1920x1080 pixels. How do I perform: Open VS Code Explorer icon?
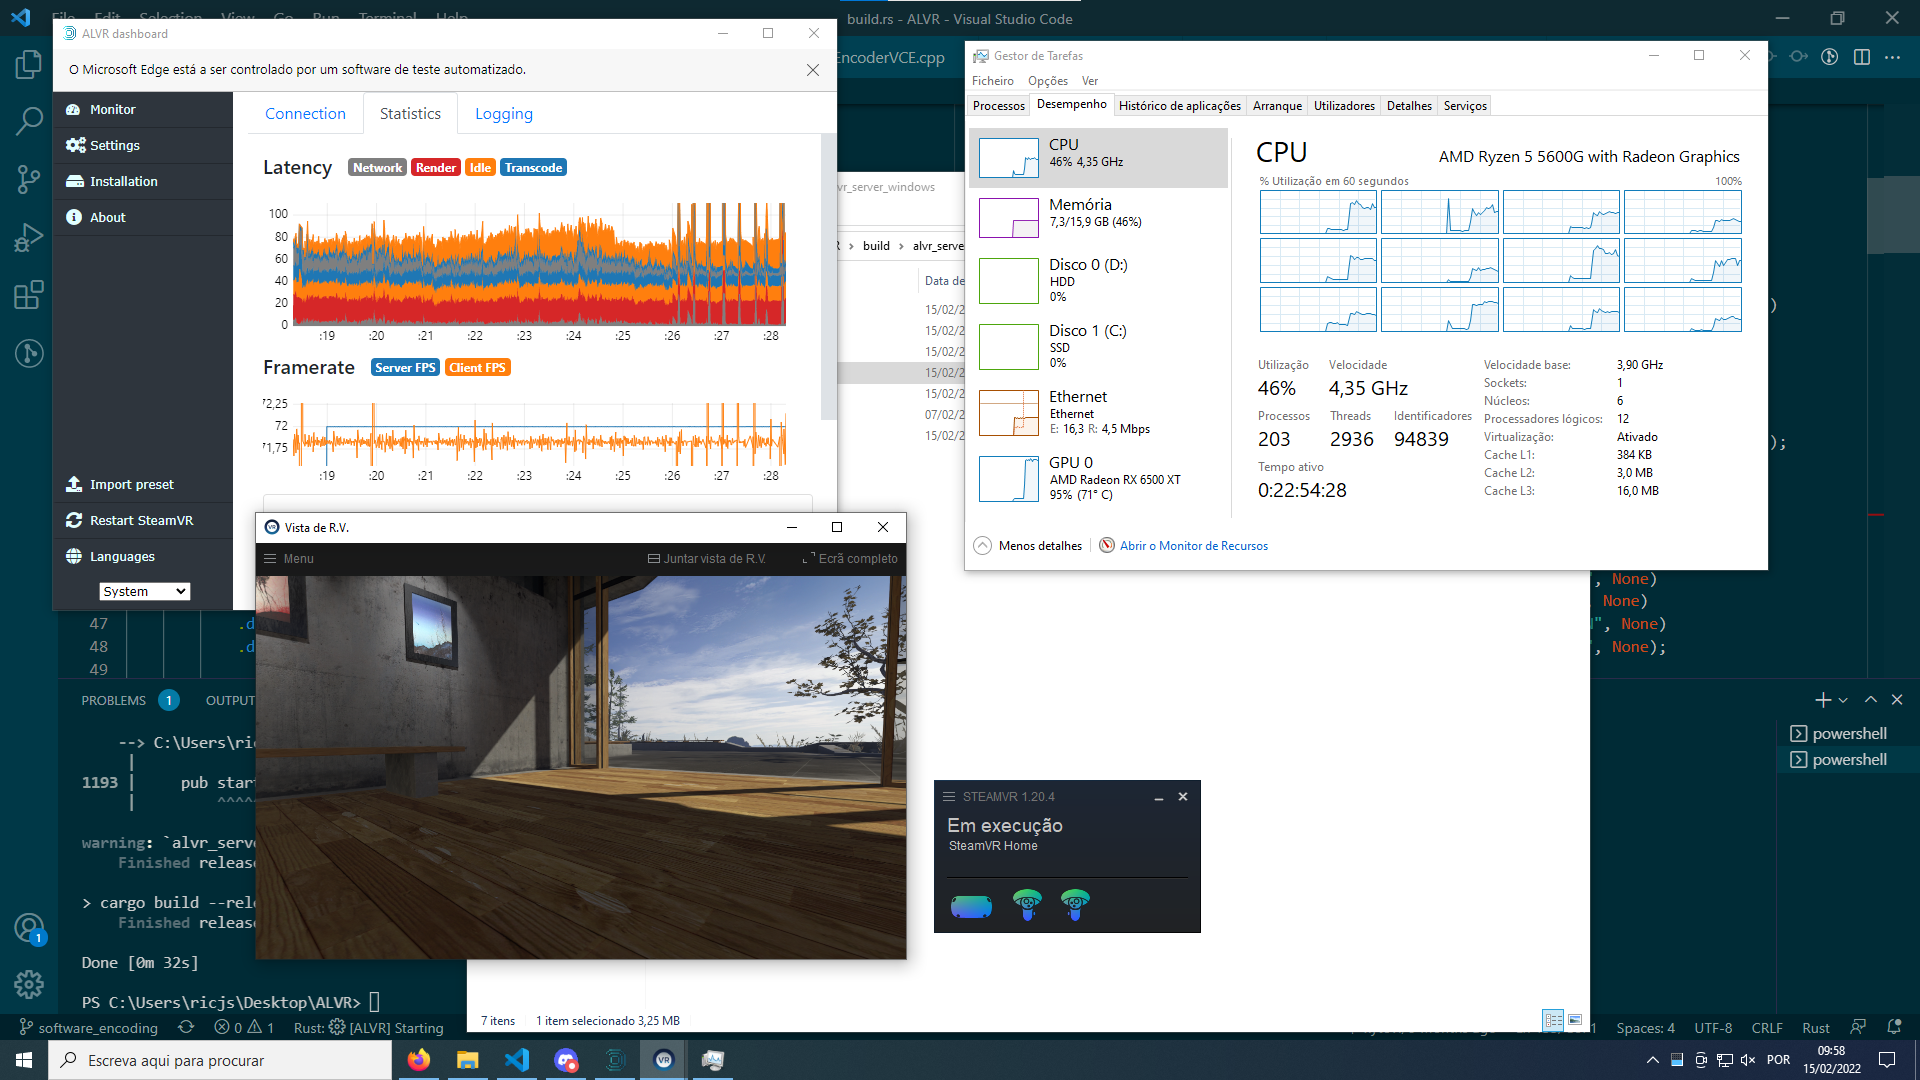tap(29, 66)
